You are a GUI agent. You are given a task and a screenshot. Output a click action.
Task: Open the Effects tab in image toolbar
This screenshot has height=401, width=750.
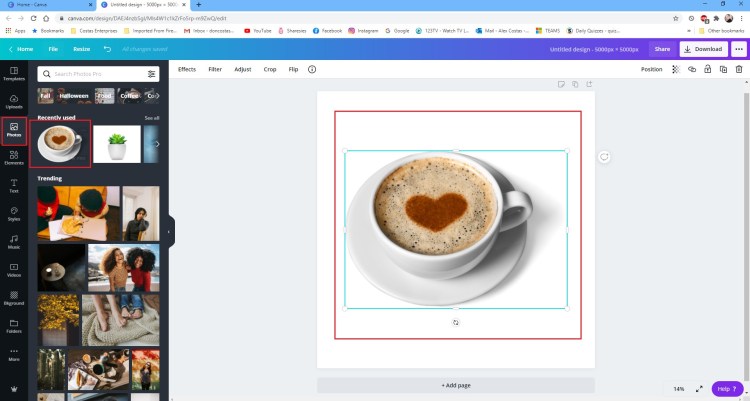(x=187, y=69)
